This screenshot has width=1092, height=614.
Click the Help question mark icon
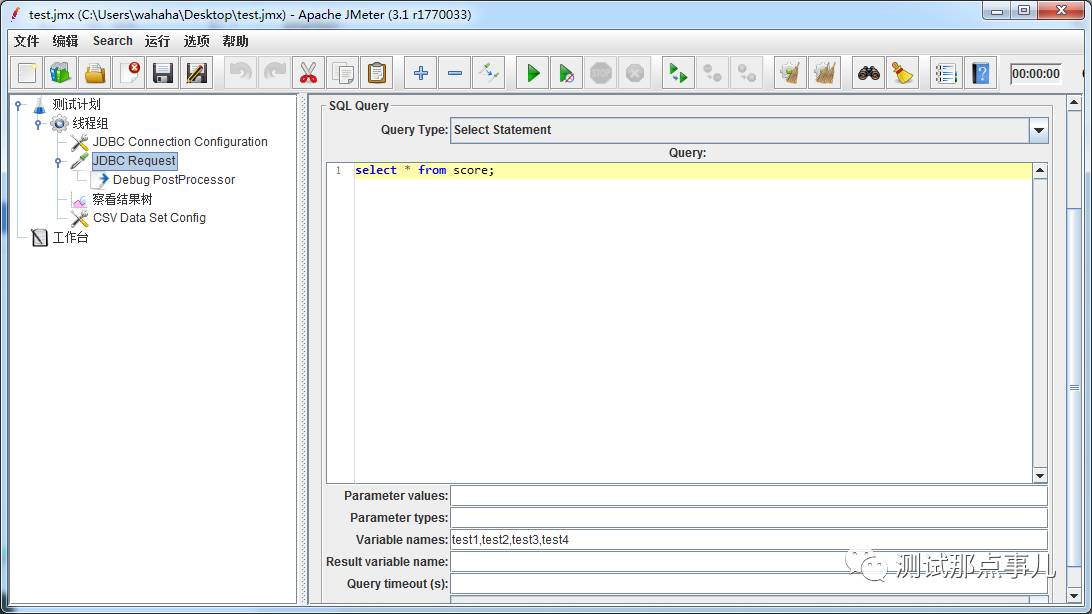click(x=980, y=72)
